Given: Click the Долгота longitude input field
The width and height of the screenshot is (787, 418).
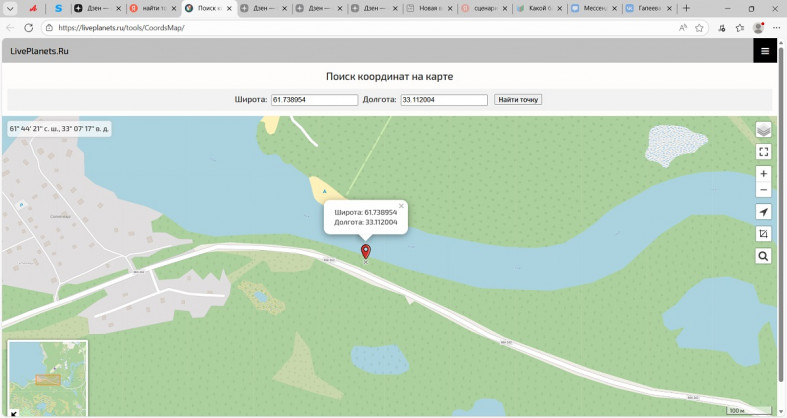Looking at the screenshot, I should [443, 99].
